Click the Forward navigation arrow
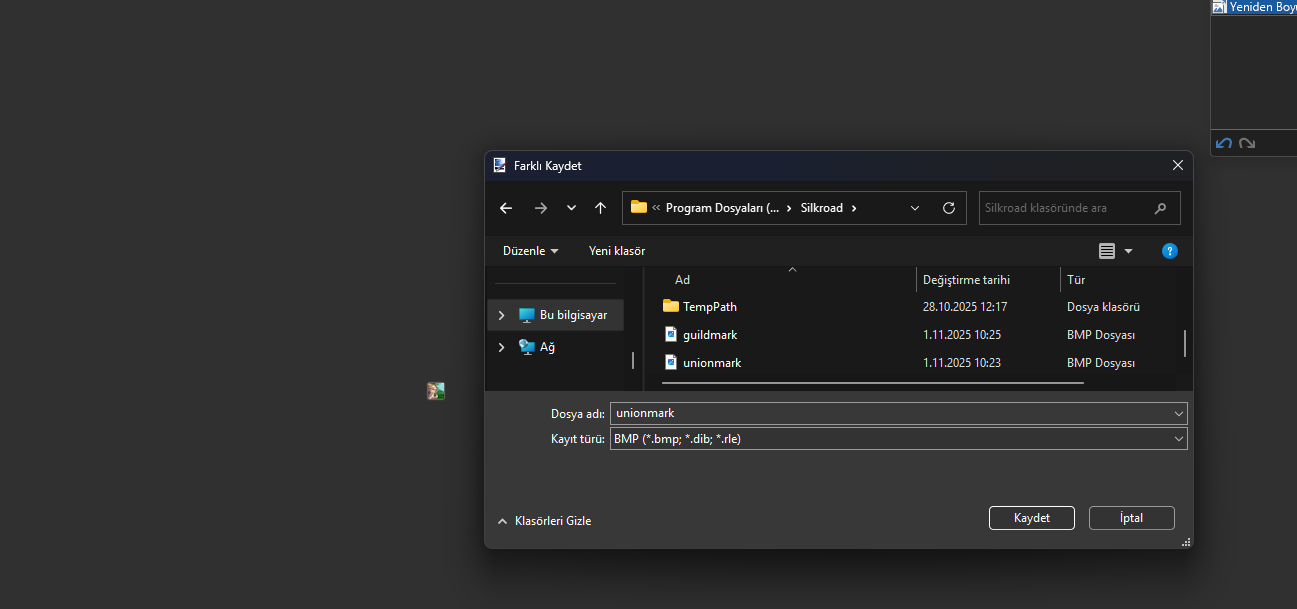Viewport: 1297px width, 609px height. click(541, 208)
